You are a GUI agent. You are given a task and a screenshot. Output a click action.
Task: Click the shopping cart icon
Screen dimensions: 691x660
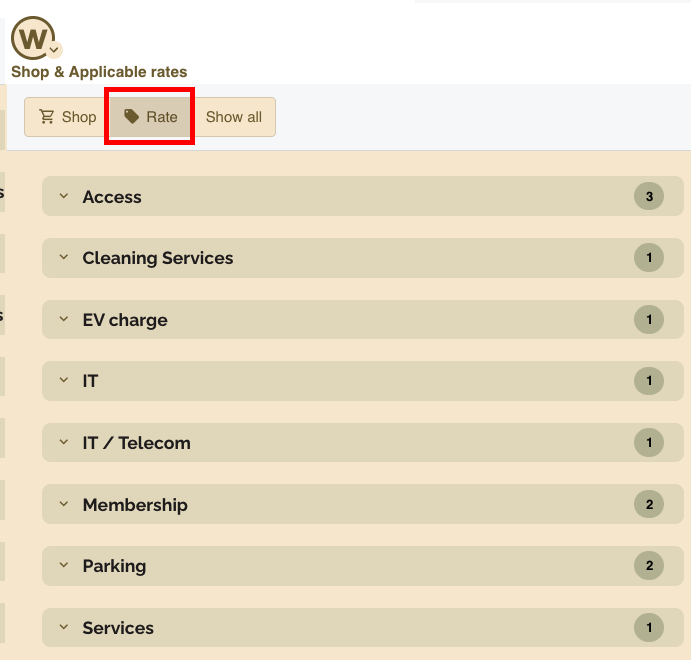pyautogui.click(x=46, y=117)
